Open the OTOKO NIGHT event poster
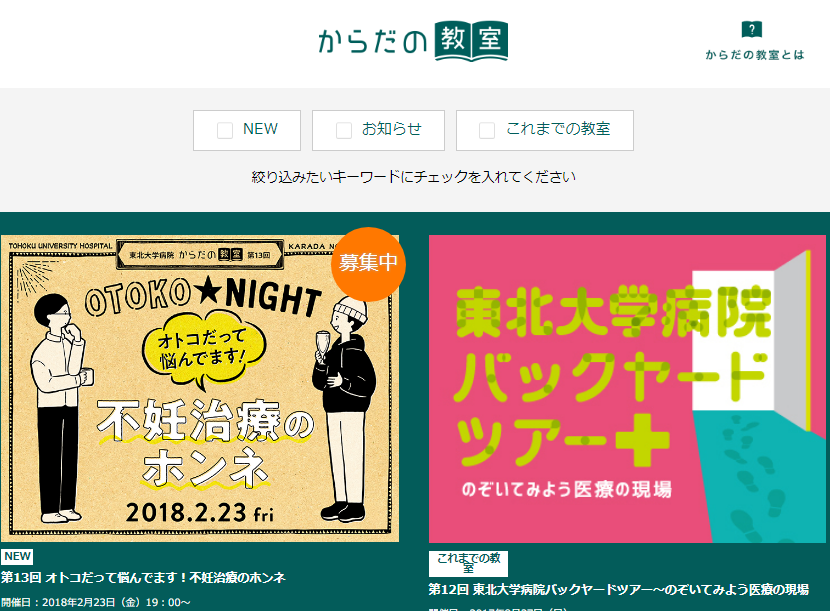 [200, 388]
